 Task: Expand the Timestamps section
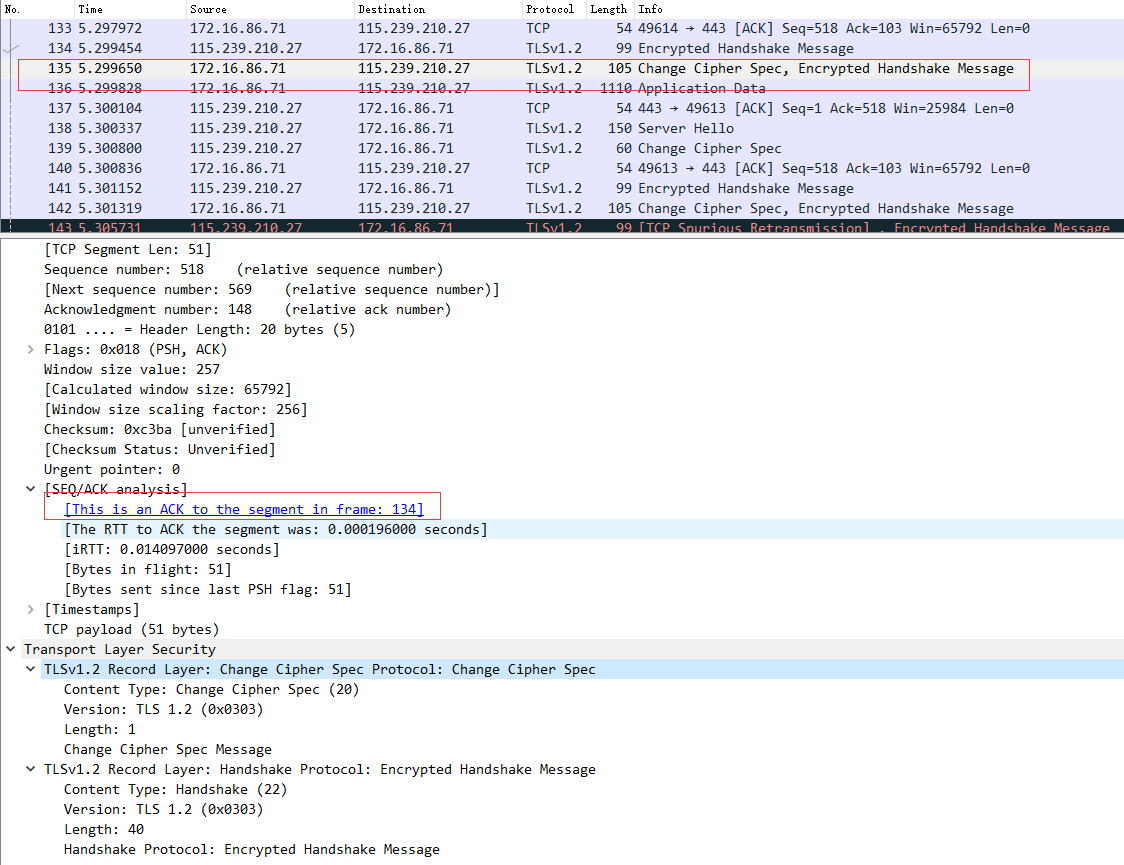tap(30, 609)
